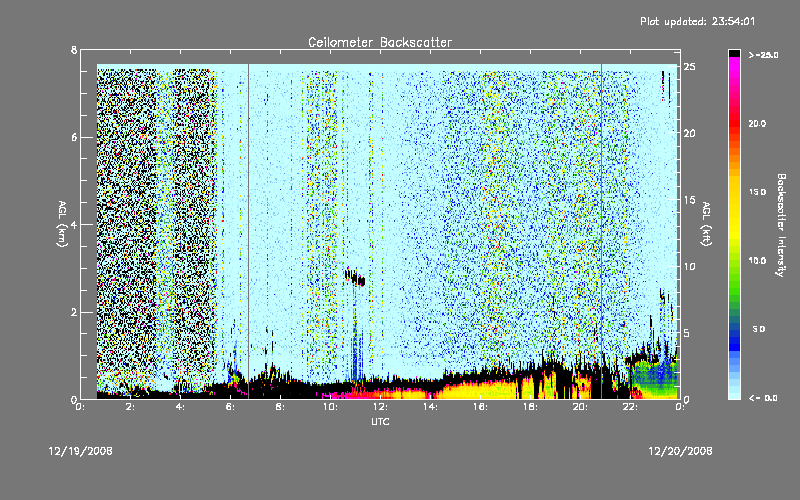Click the '6' tick on the km axis
The height and width of the screenshot is (500, 800).
click(74, 137)
